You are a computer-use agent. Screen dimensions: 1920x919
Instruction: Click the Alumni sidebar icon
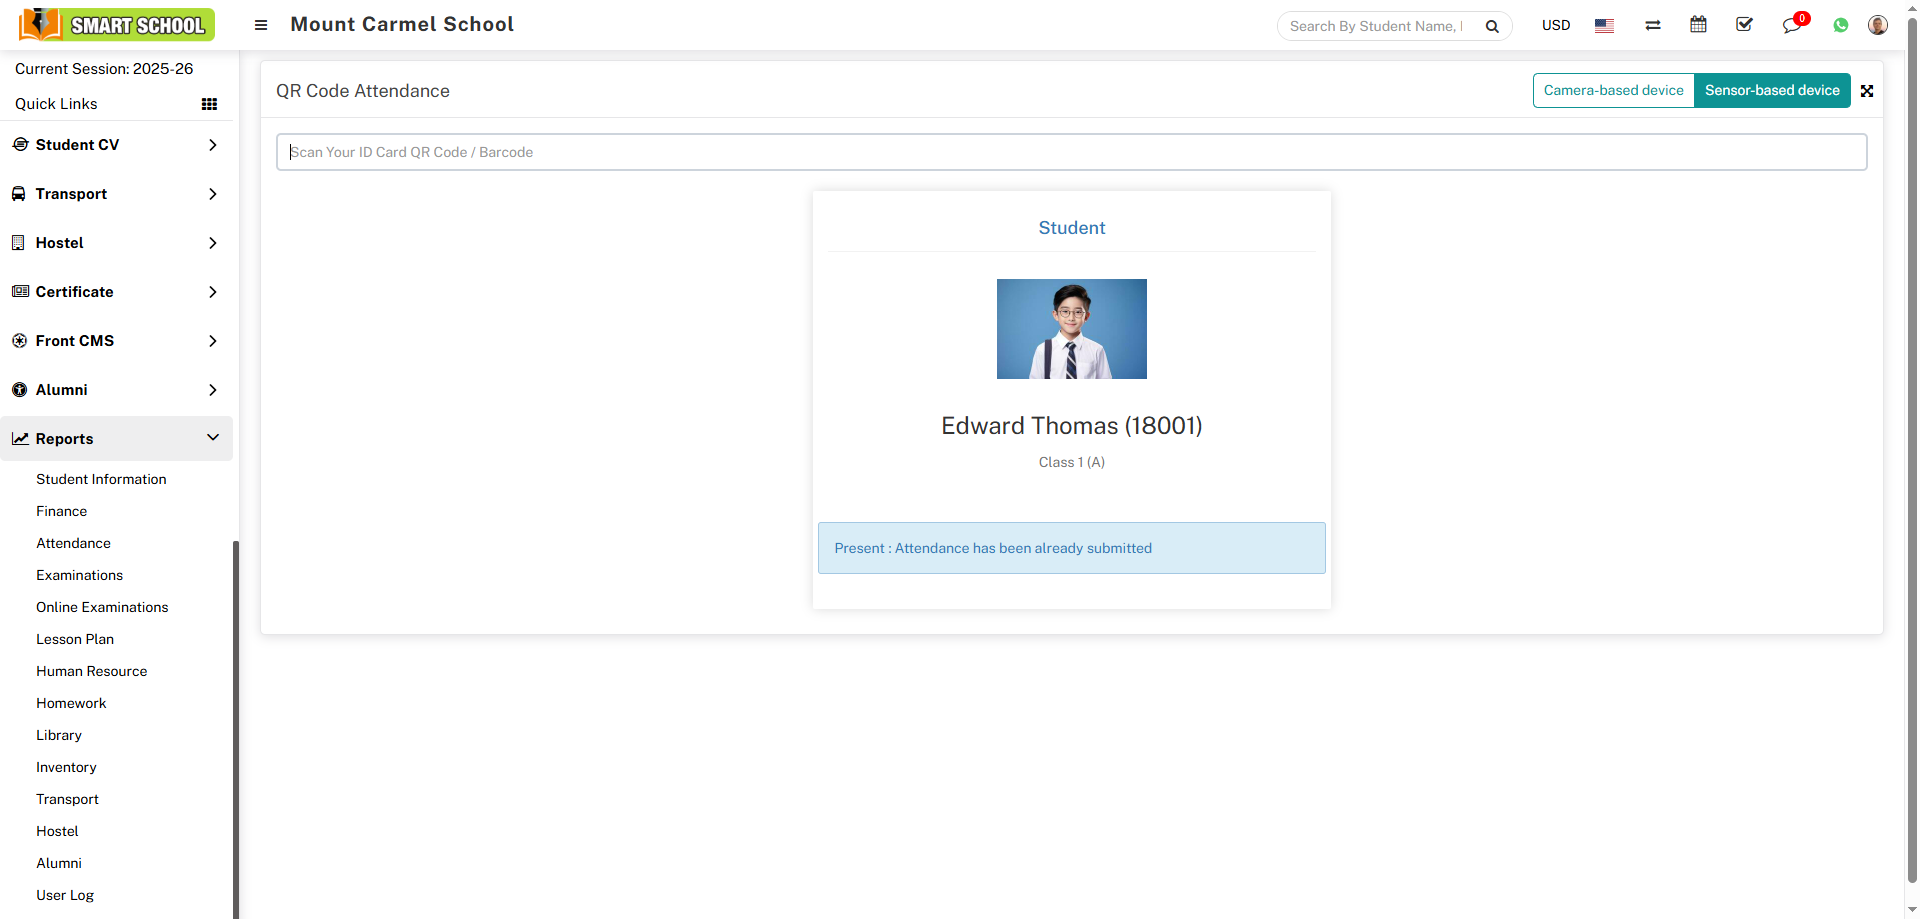click(x=19, y=390)
